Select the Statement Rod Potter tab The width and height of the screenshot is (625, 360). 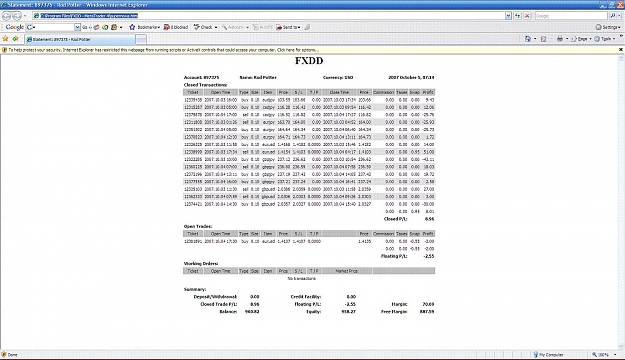[79, 39]
